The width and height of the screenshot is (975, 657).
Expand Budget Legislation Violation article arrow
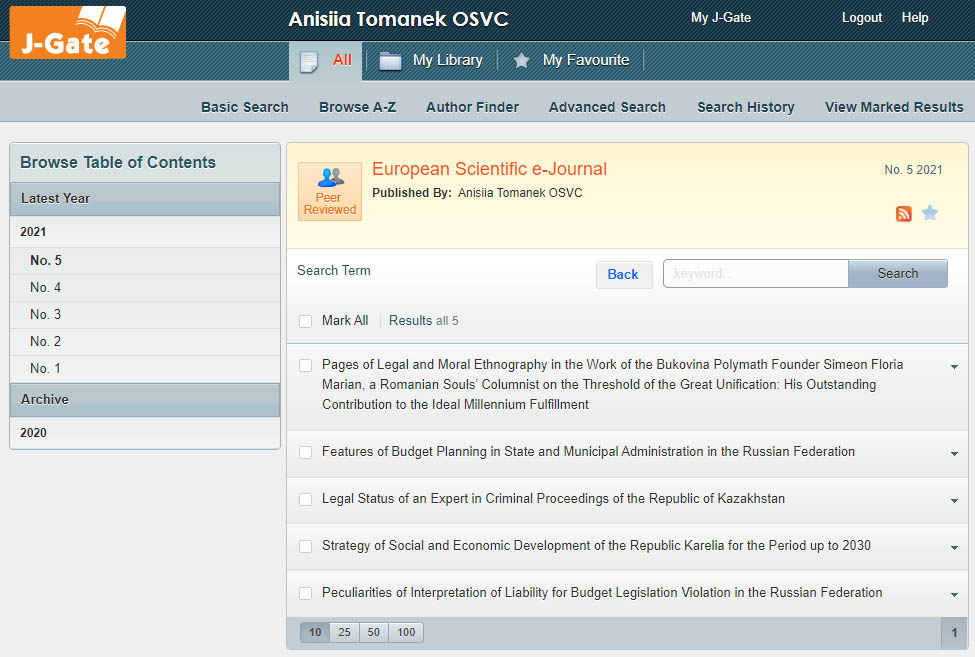(954, 595)
